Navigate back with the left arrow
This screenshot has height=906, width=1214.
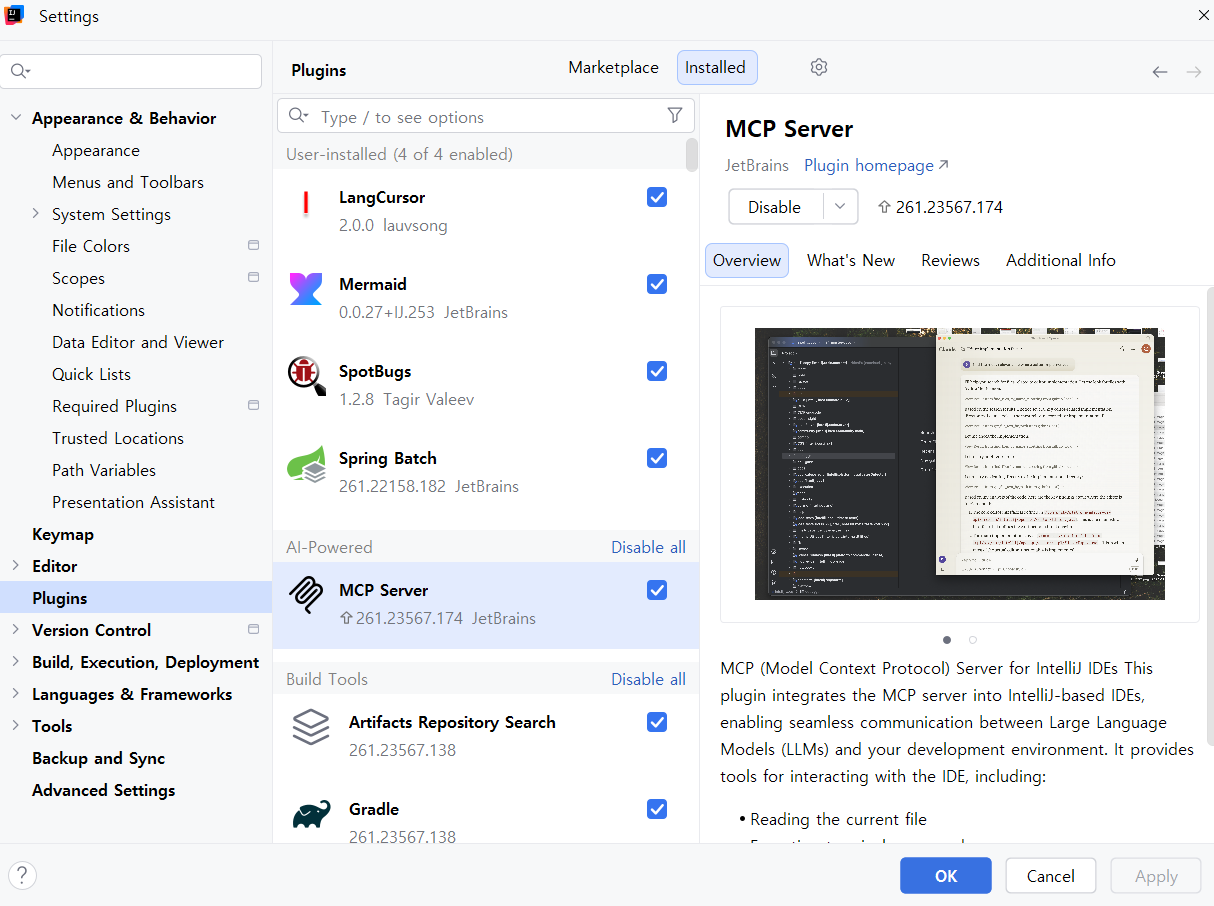point(1160,72)
